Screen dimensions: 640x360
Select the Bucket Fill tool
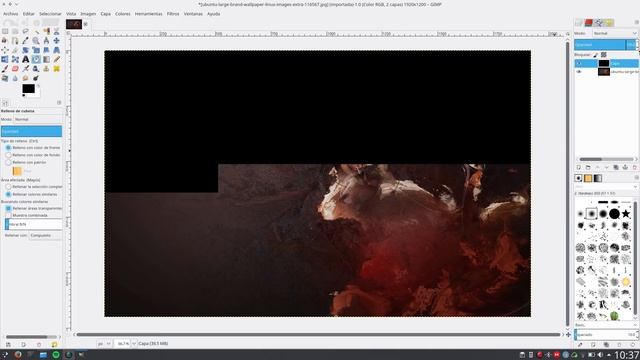click(x=36, y=59)
